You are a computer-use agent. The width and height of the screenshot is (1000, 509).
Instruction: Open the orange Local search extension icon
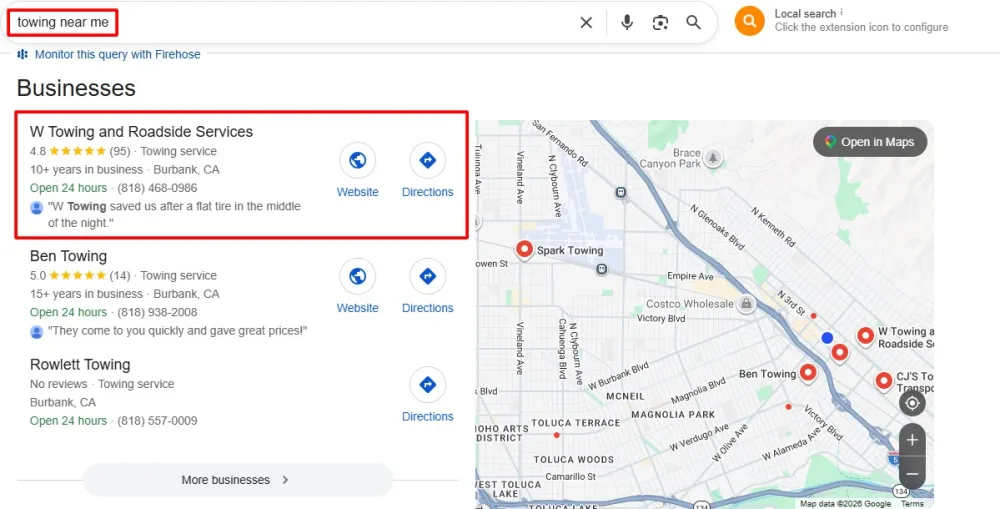[749, 21]
